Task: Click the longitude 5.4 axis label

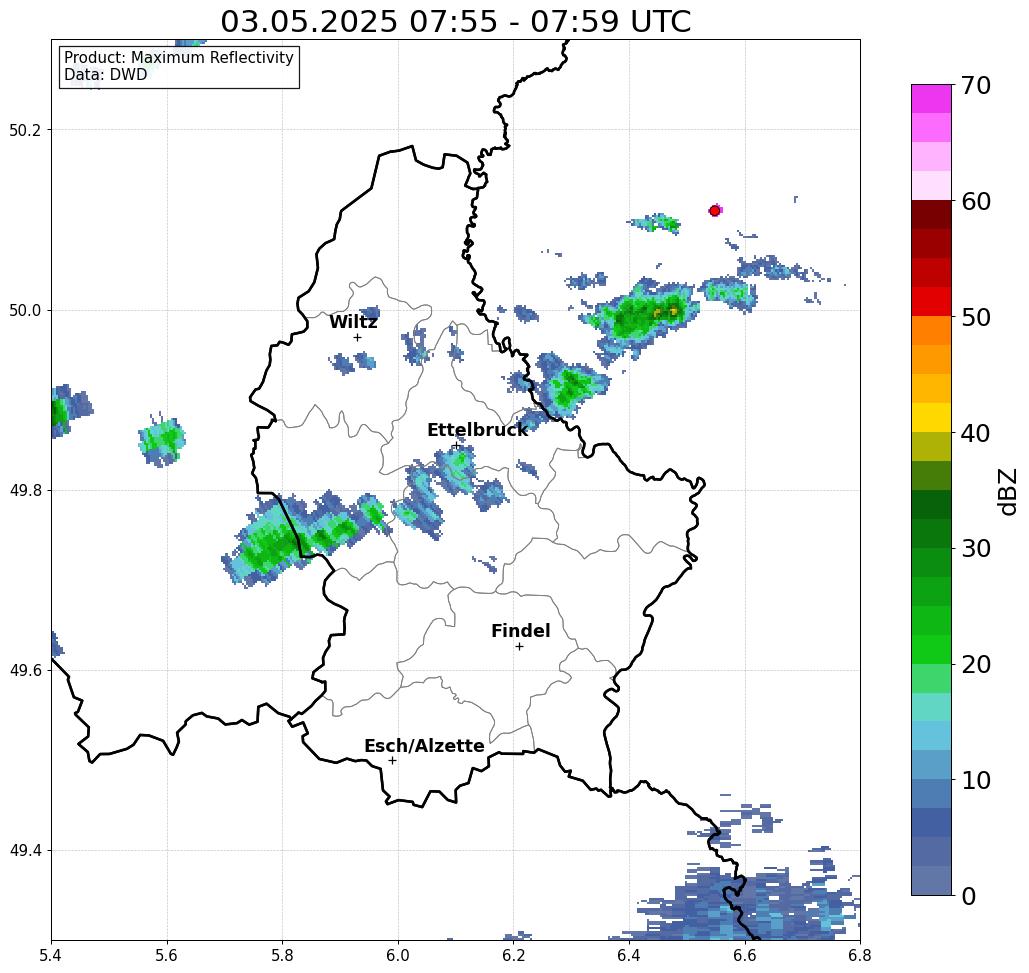Action: 51,956
